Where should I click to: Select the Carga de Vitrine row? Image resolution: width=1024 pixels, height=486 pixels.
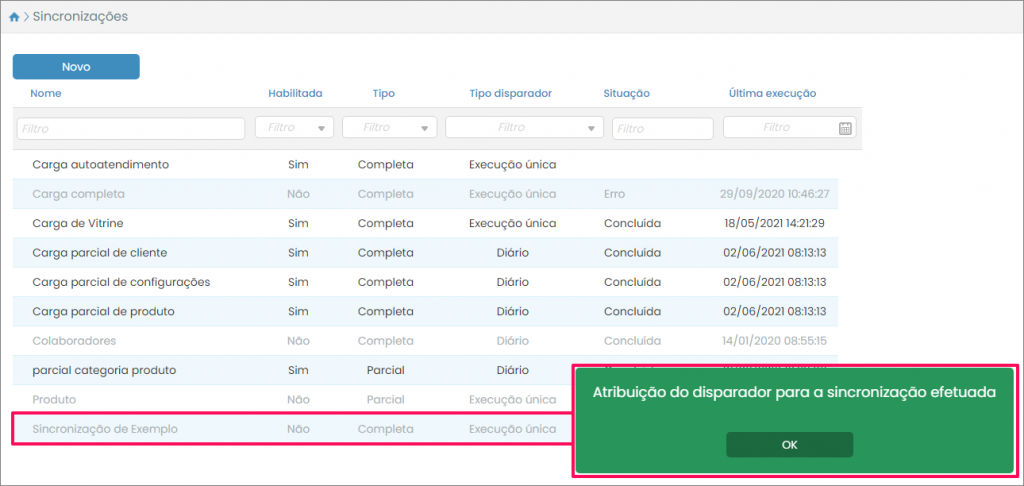pos(77,223)
